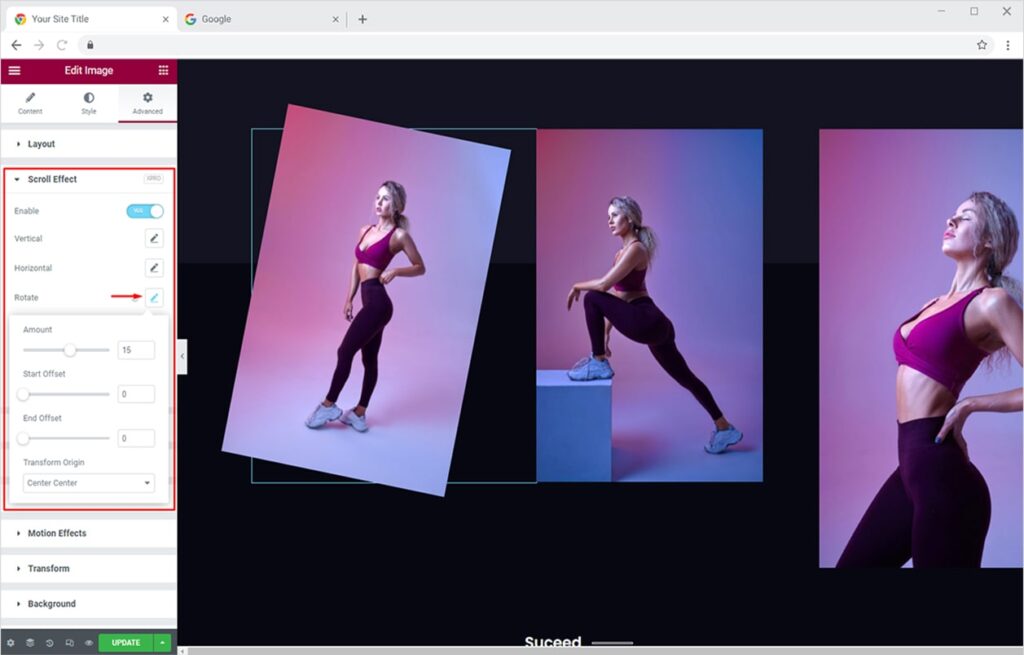Click the Rotate Amount slider track
The image size is (1024, 655).
pyautogui.click(x=90, y=350)
